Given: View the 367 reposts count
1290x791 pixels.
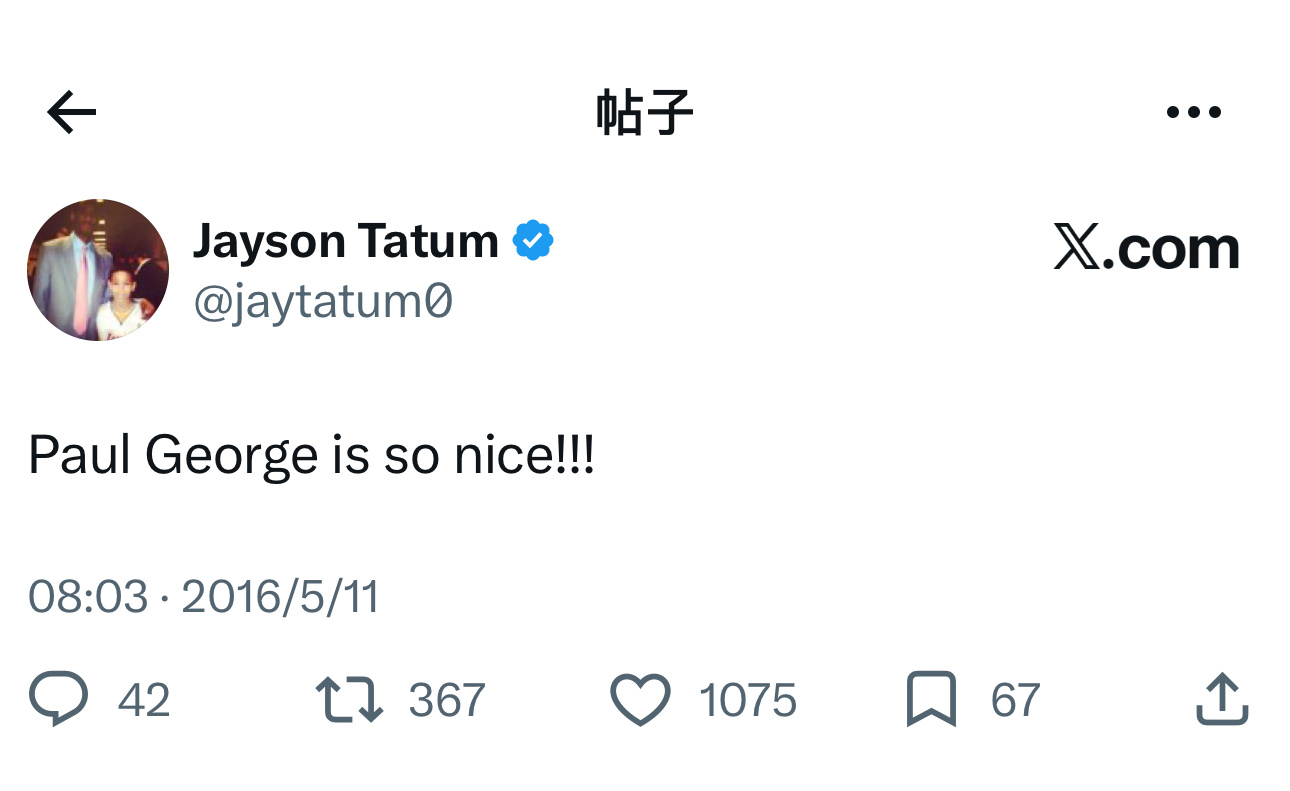Looking at the screenshot, I should point(447,700).
